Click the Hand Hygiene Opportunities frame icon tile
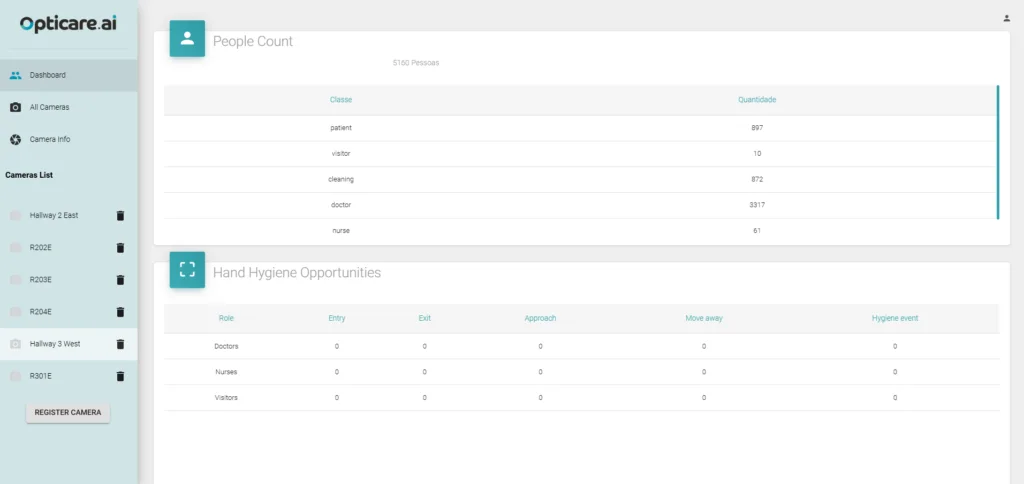 187,270
